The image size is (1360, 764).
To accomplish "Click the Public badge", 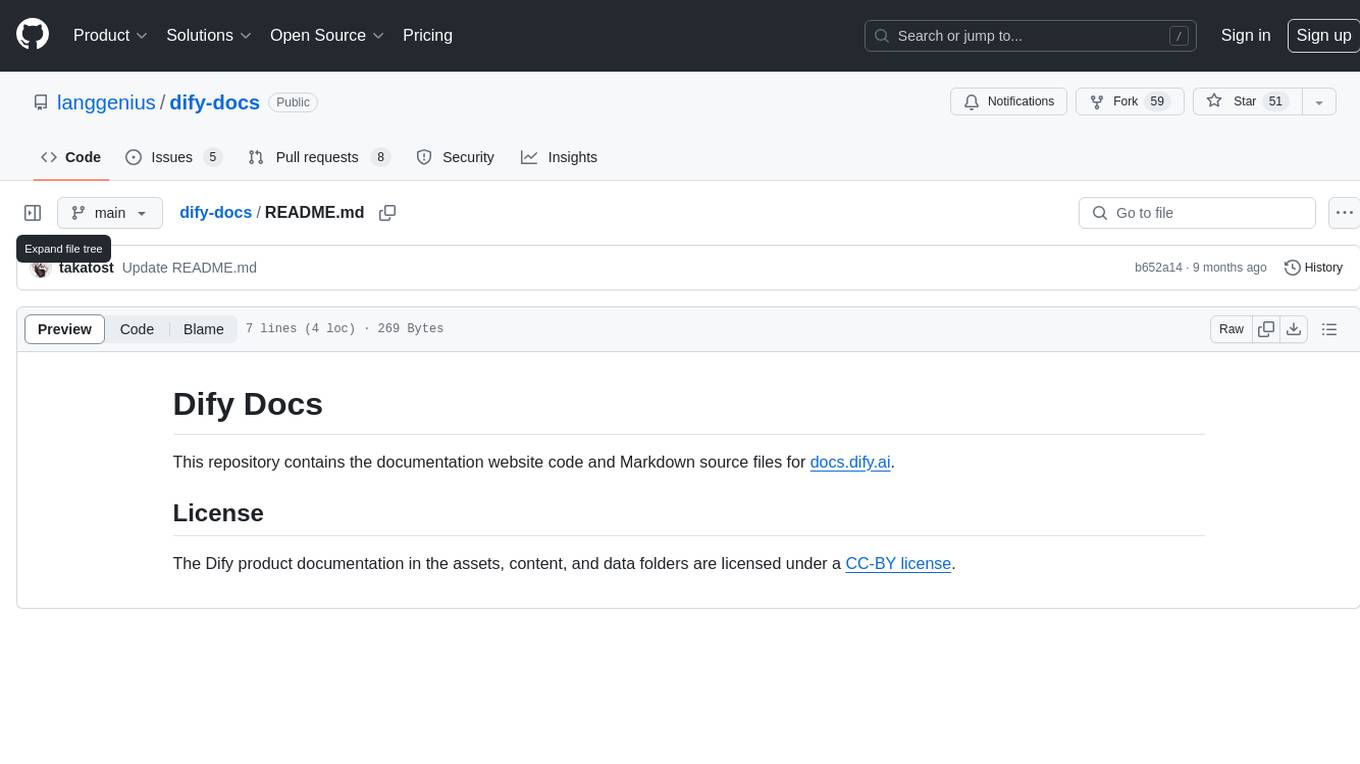I will click(293, 102).
